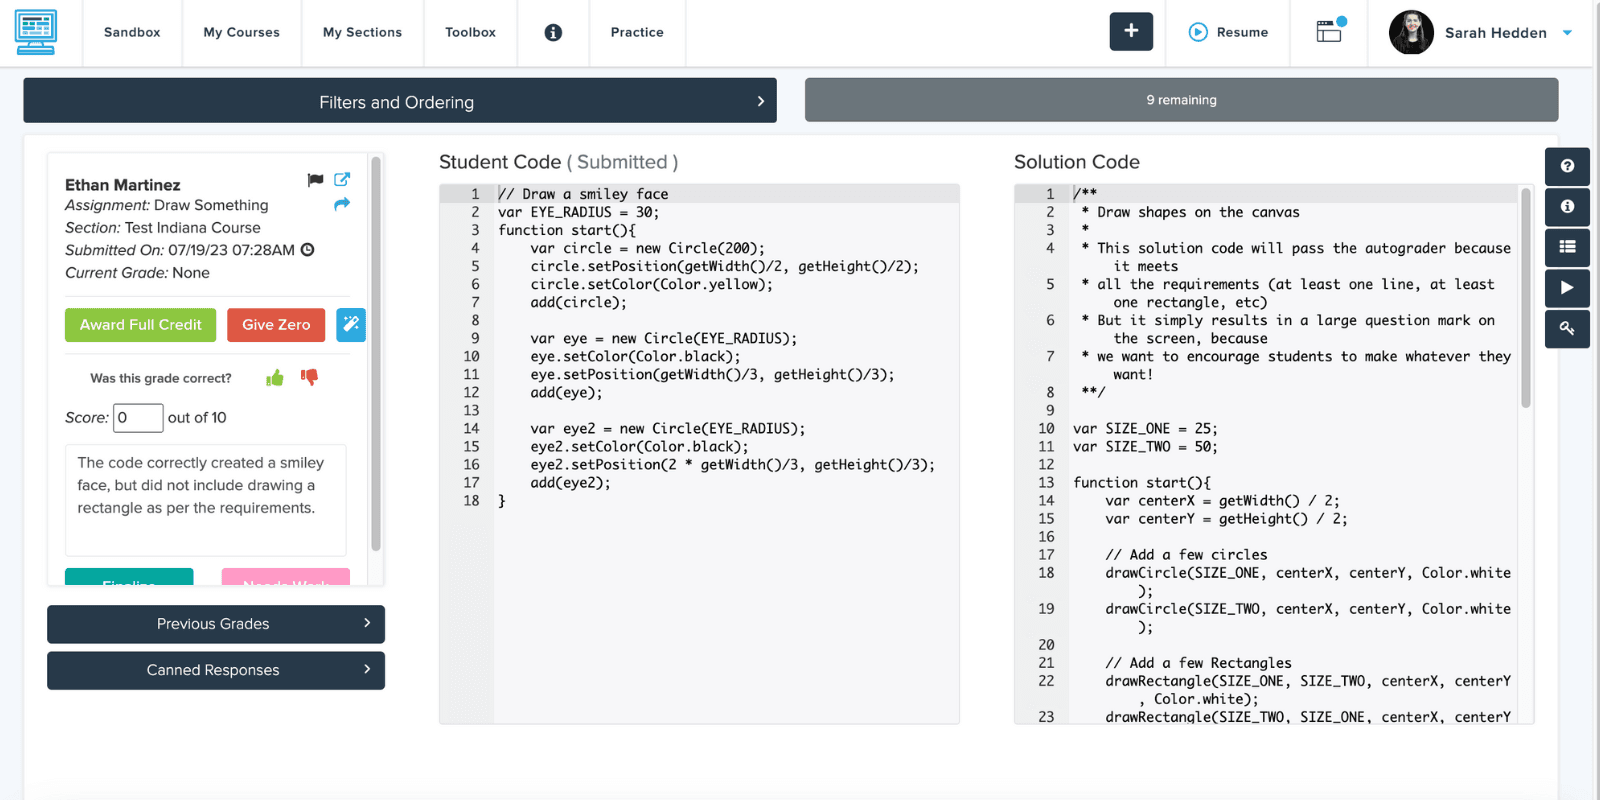1600x800 pixels.
Task: Open the My Courses menu item
Action: pyautogui.click(x=241, y=33)
